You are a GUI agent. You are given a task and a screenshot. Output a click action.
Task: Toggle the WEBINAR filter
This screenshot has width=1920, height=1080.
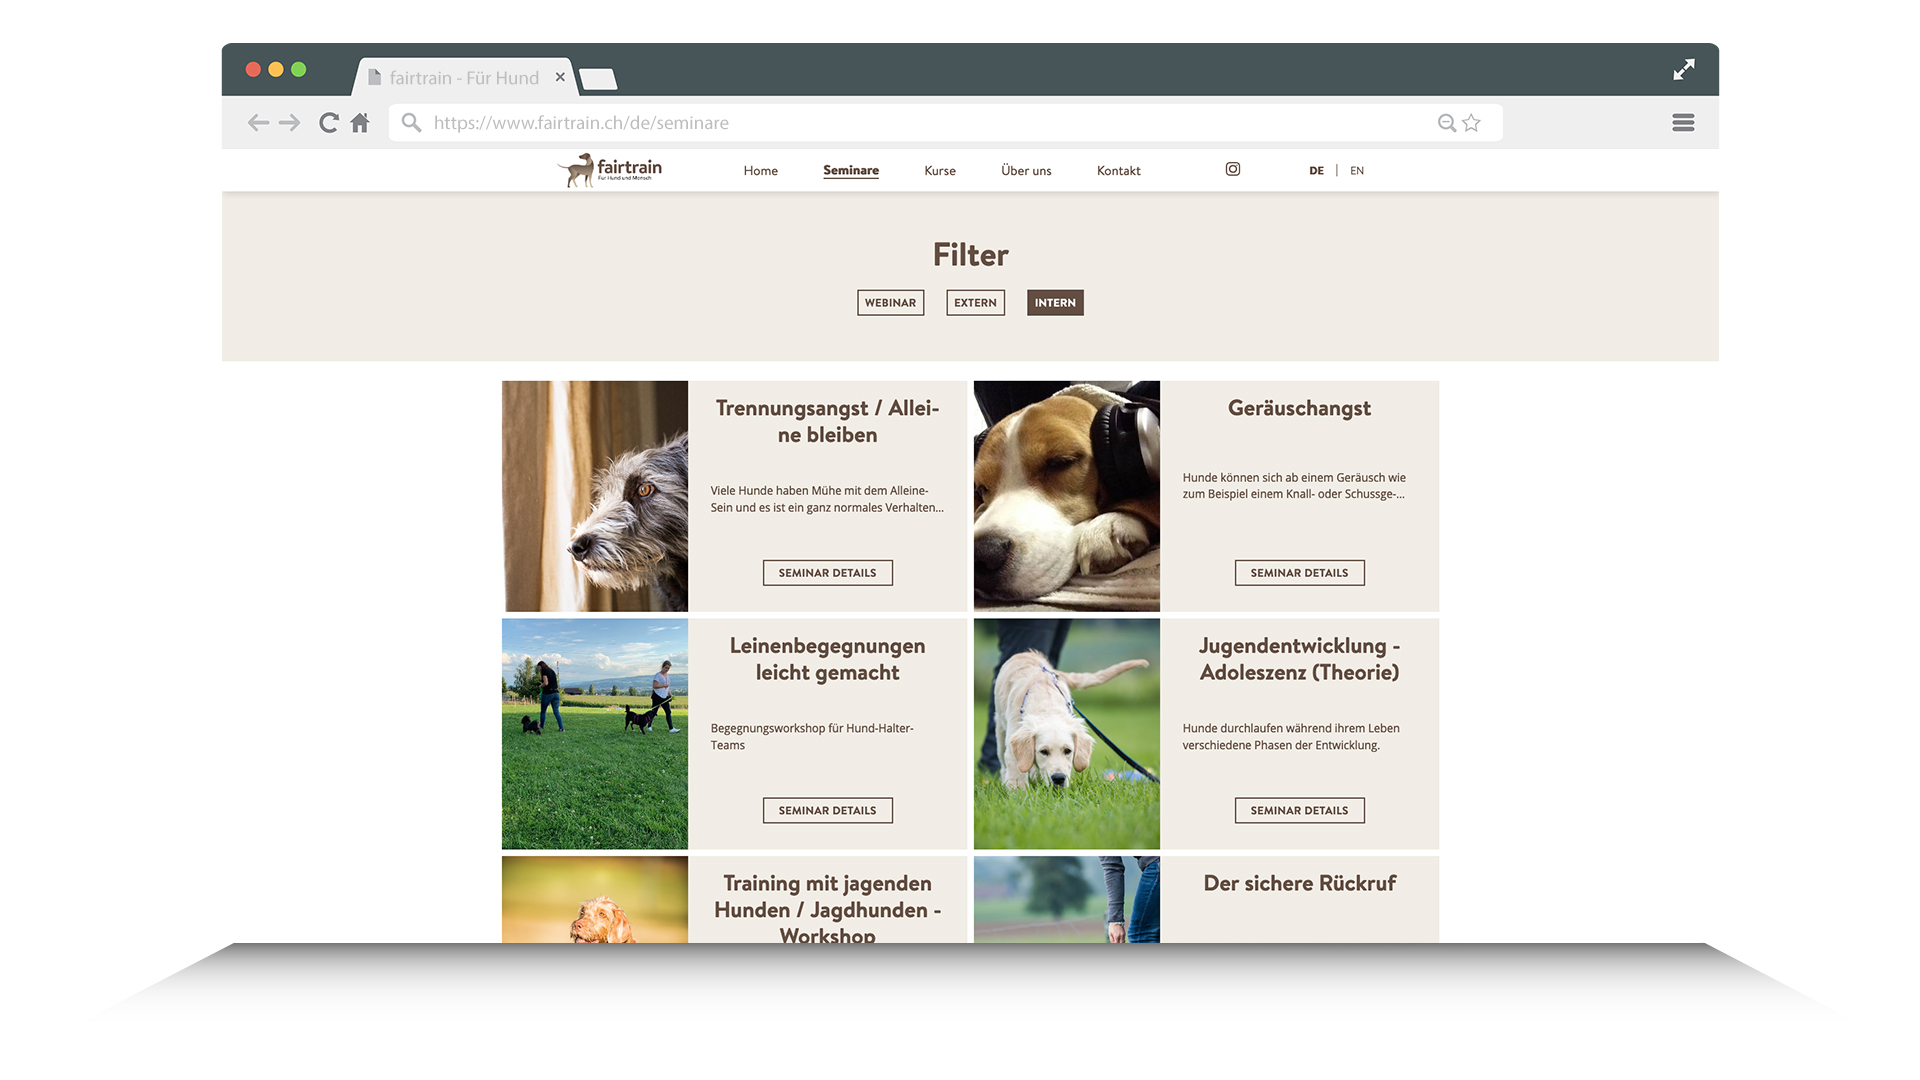tap(890, 303)
